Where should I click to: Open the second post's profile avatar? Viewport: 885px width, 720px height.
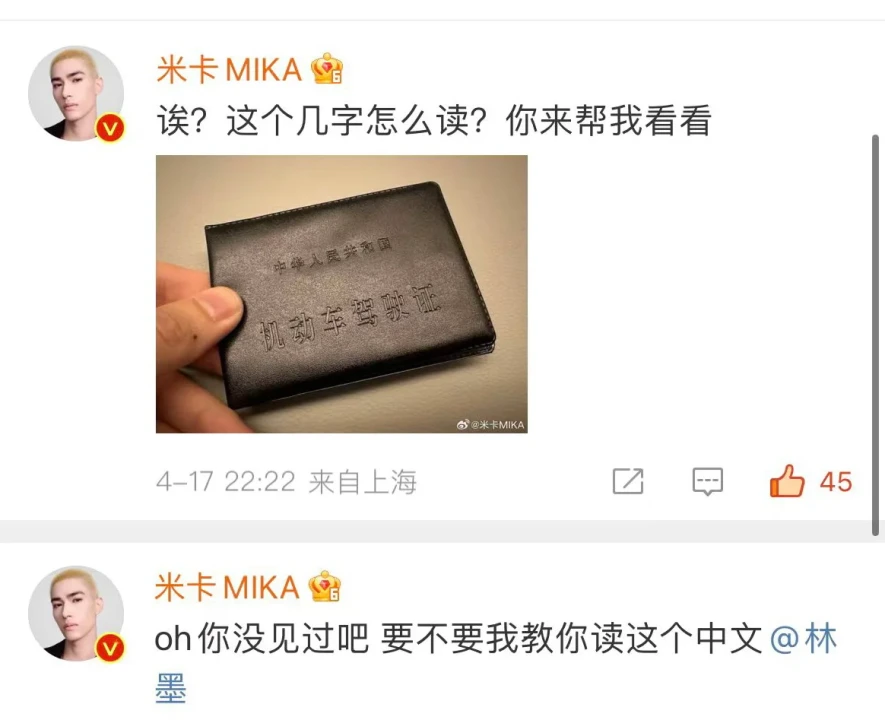pos(76,613)
